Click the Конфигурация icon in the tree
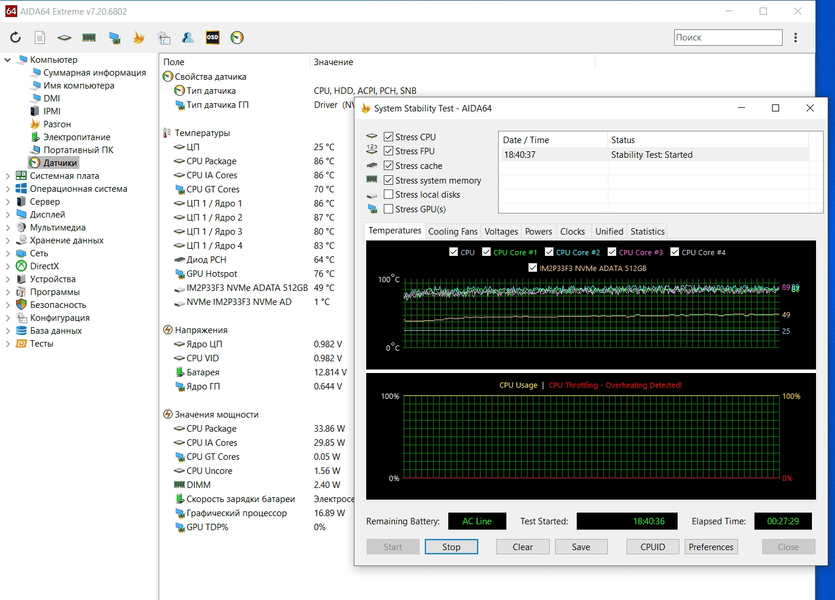Viewport: 835px width, 600px height. tap(21, 317)
